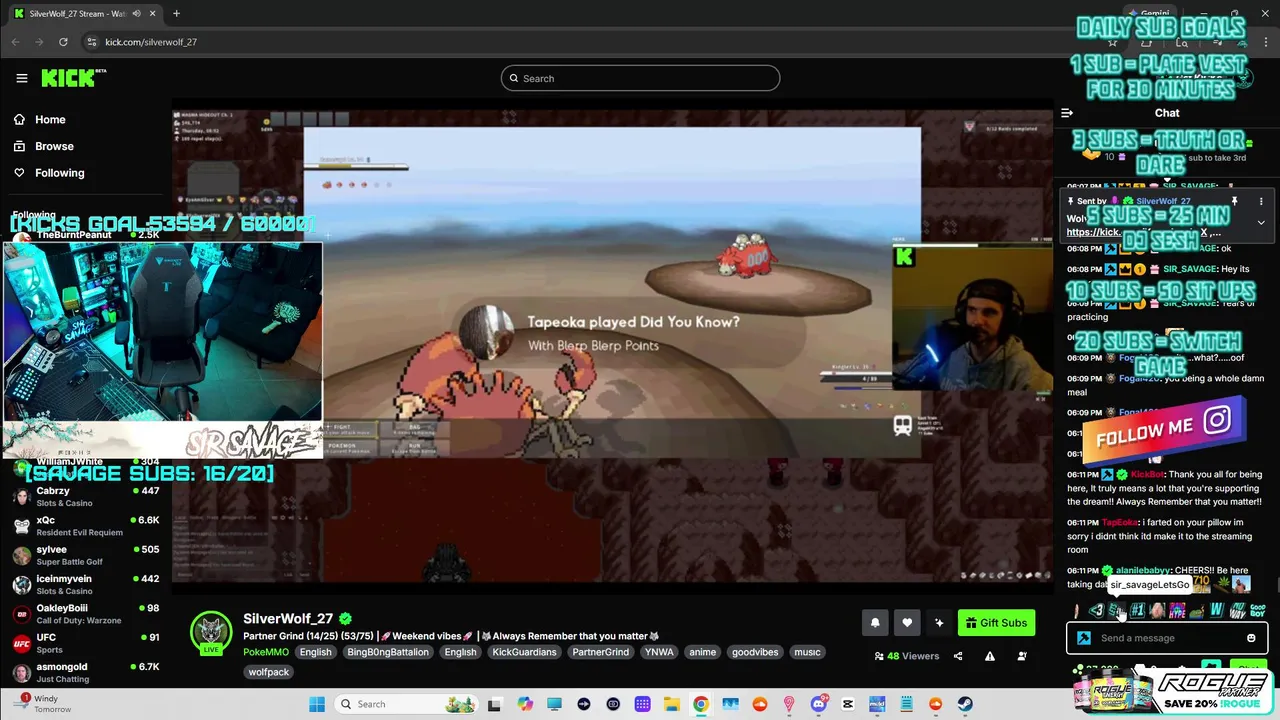Pick the W quick emote

click(x=1217, y=610)
